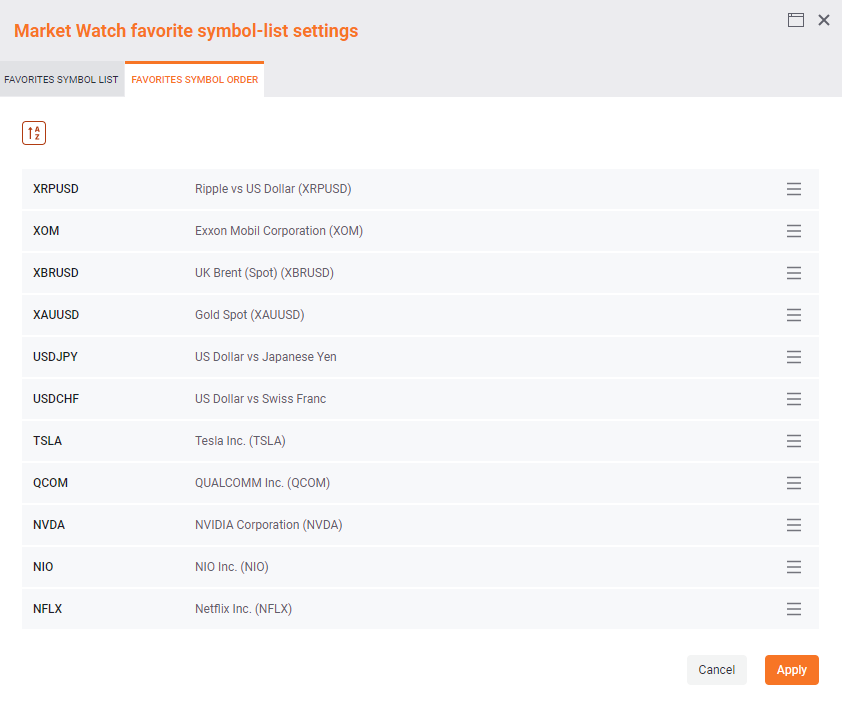Click description 'Gold Spot (XAUUSD)'
Viewport: 842px width, 708px height.
click(250, 315)
